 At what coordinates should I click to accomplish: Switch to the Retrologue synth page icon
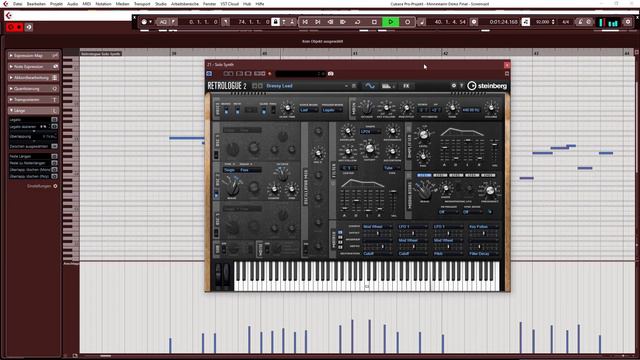coord(369,86)
